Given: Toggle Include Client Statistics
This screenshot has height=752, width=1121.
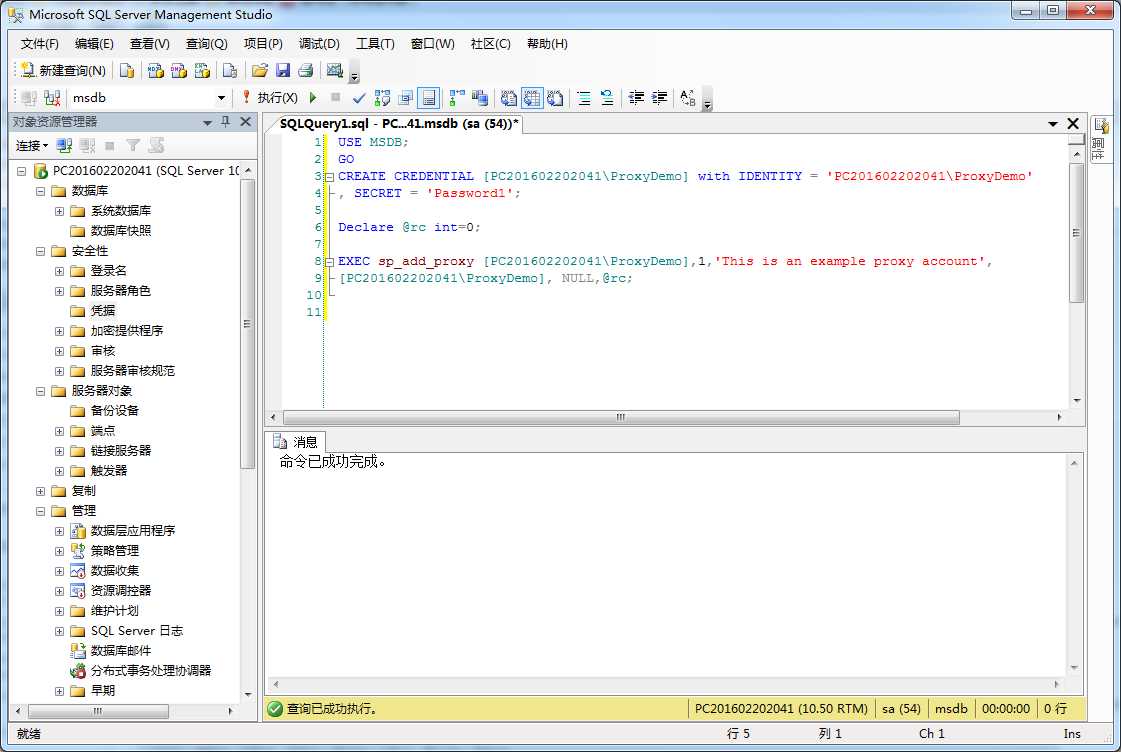Looking at the screenshot, I should click(x=480, y=98).
